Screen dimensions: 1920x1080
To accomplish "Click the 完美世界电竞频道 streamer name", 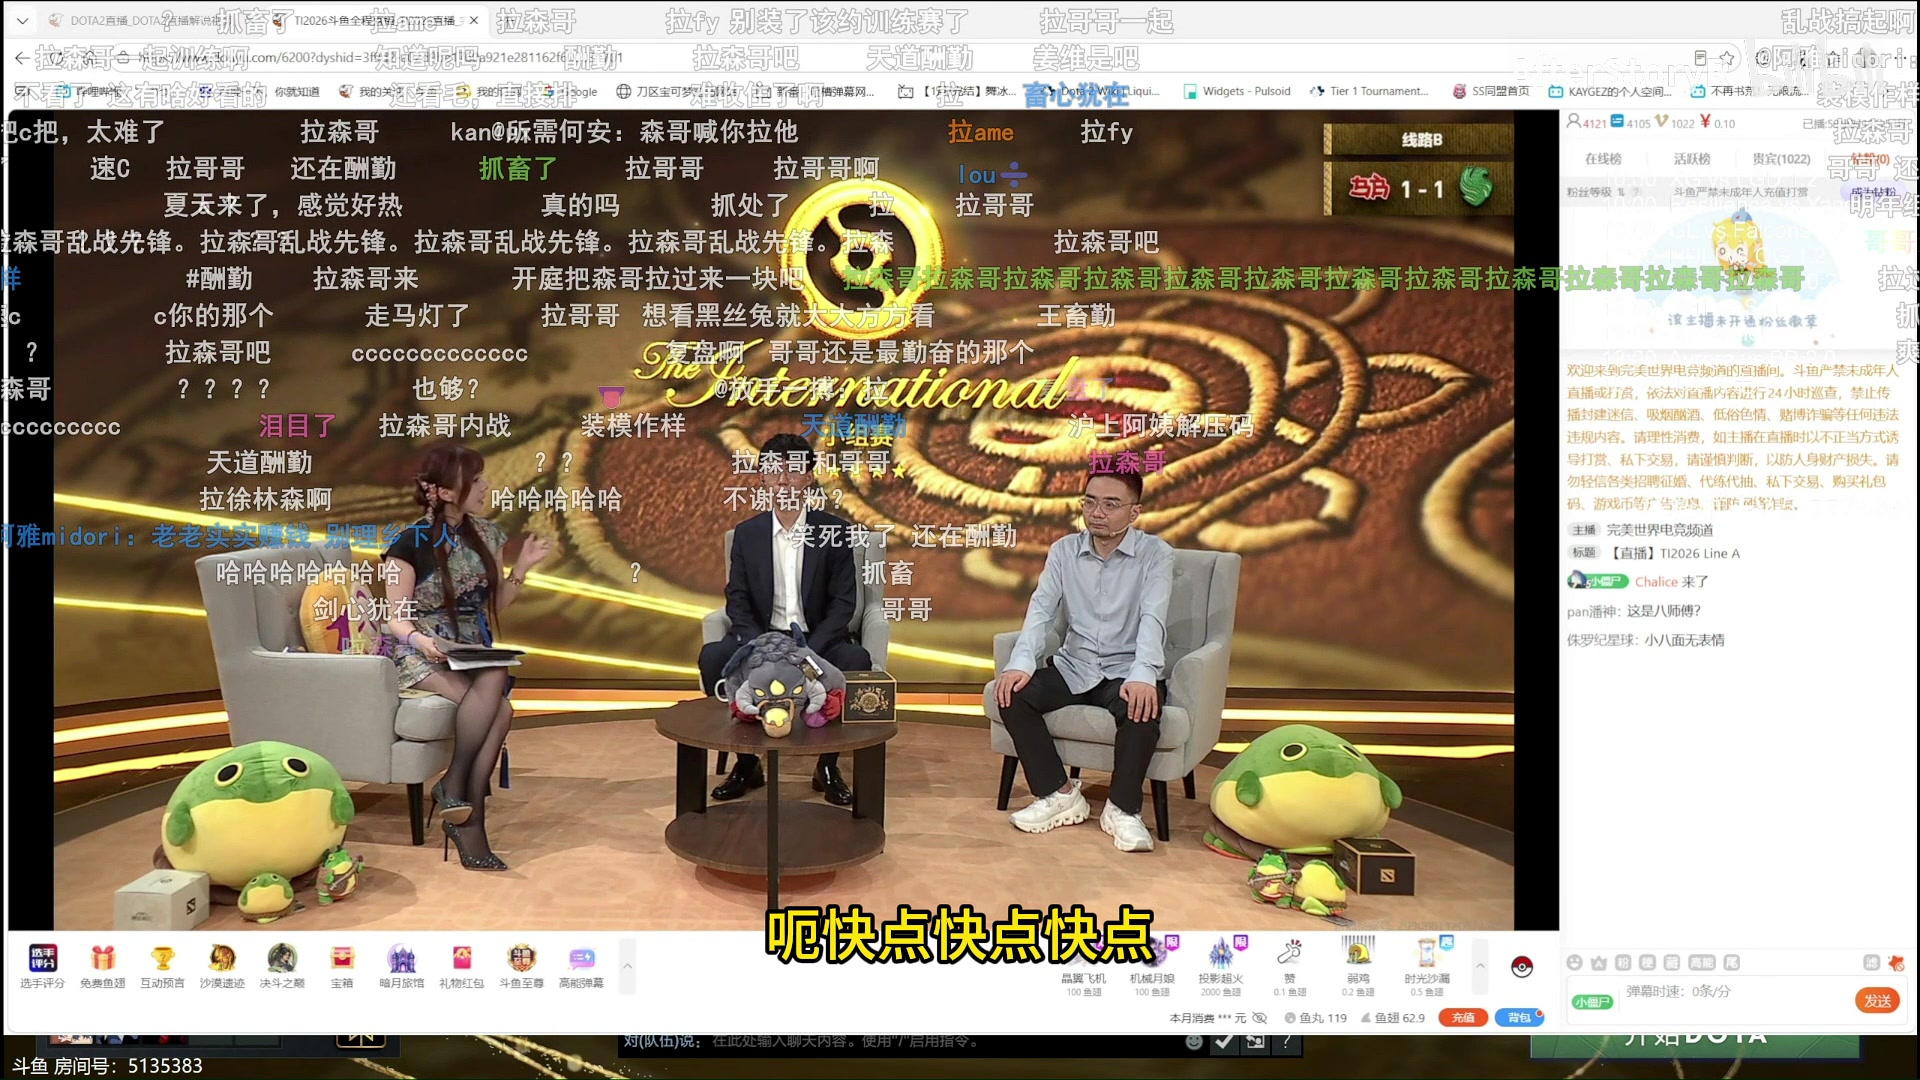I will (1659, 530).
